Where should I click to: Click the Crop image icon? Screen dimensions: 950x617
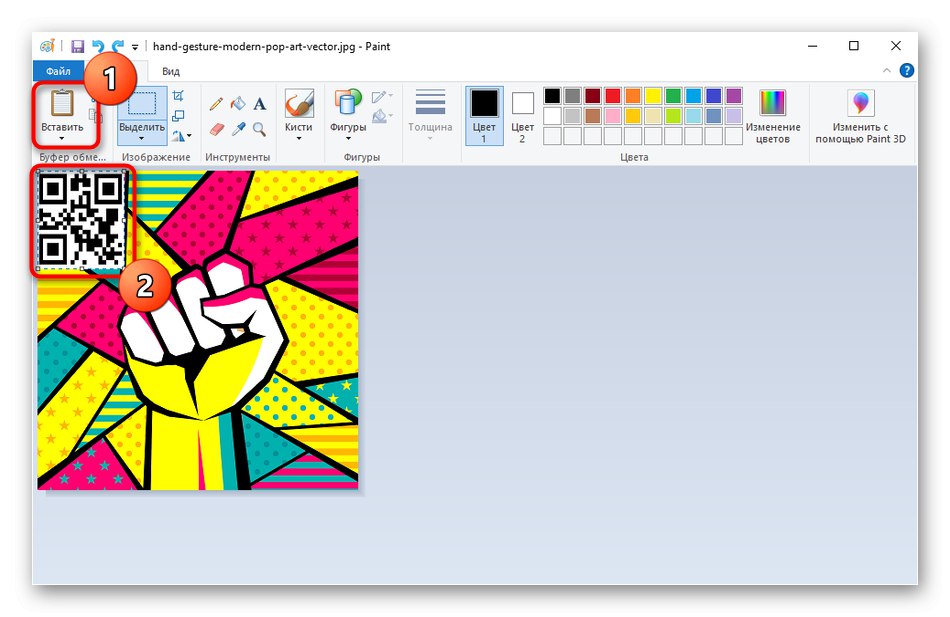(x=178, y=95)
